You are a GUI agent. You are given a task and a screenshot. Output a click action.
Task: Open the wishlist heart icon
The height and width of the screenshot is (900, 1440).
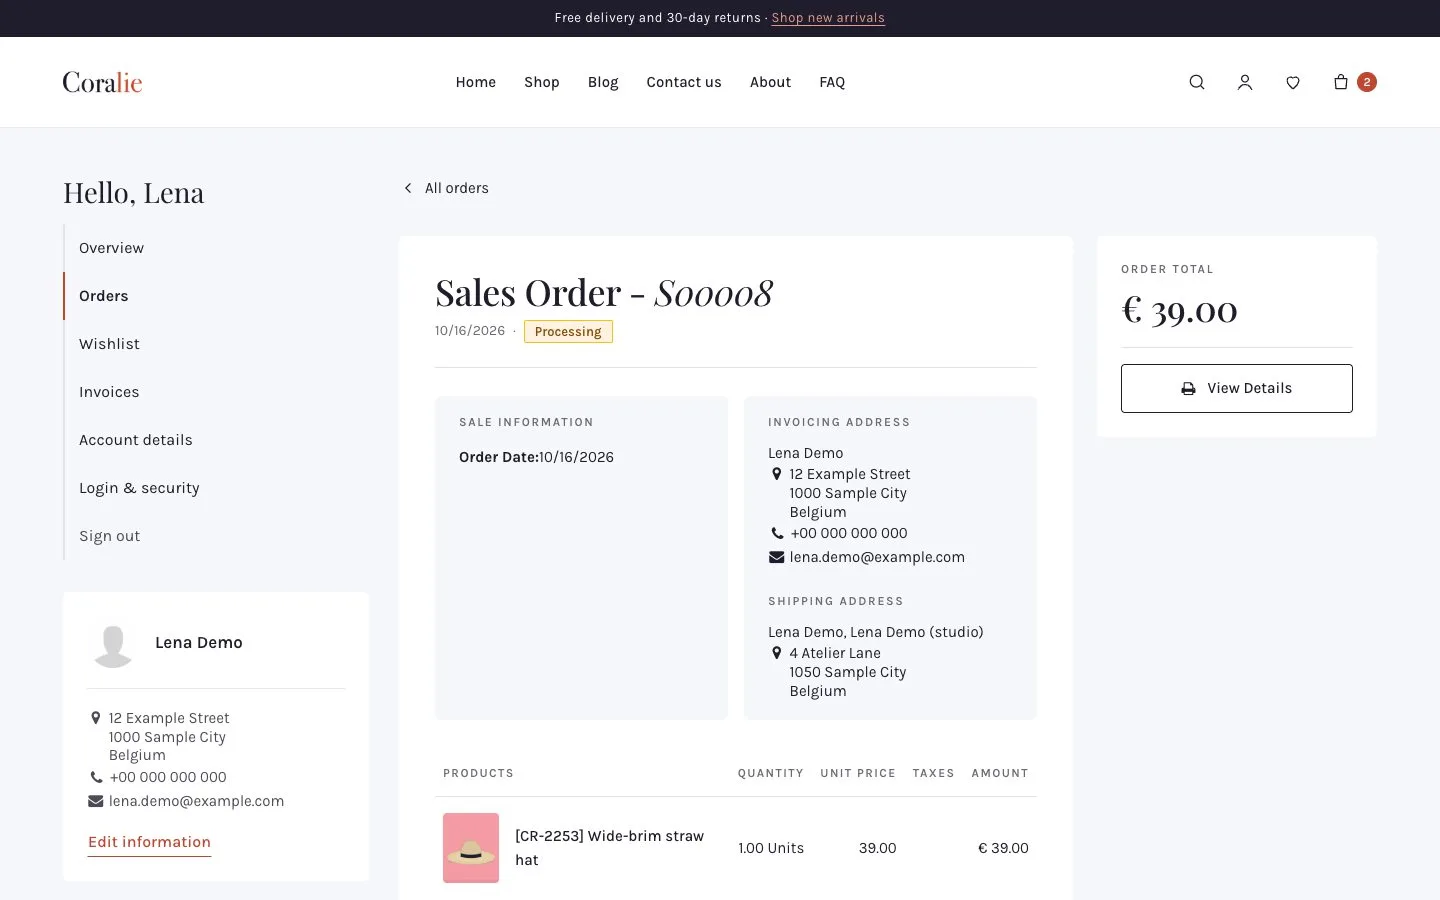tap(1293, 82)
